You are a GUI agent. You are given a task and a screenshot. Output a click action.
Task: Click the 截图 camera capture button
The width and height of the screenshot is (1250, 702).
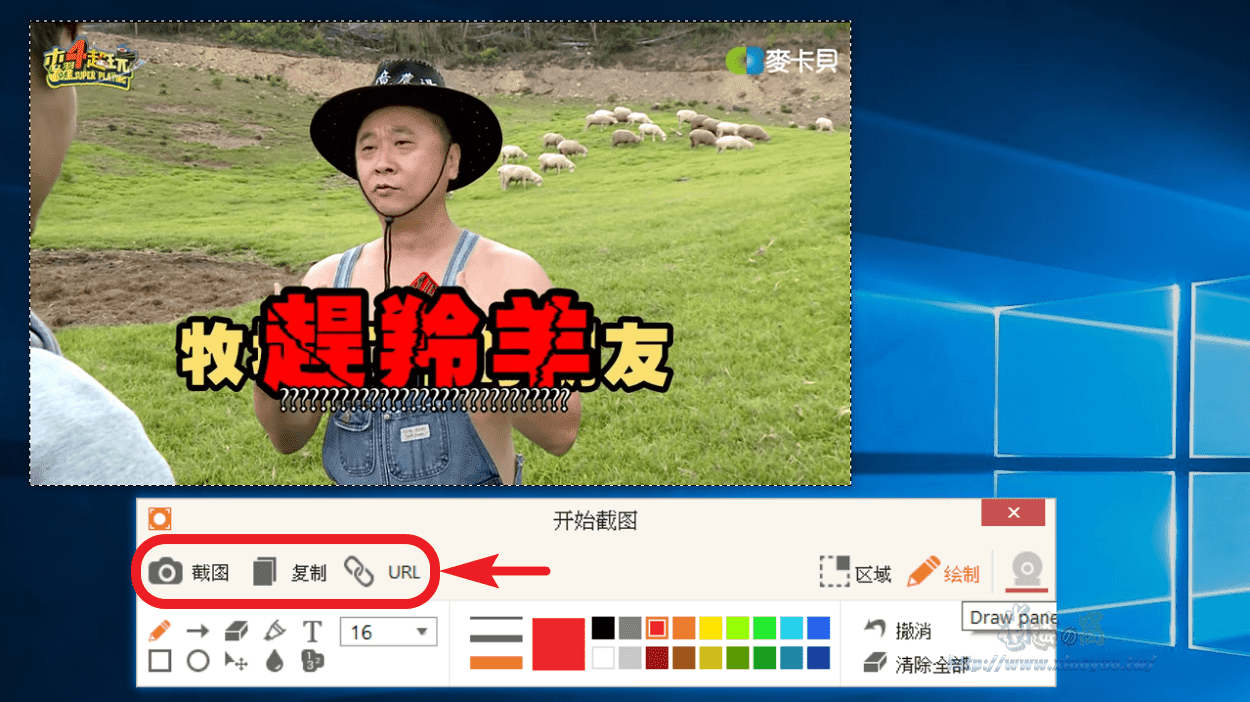click(189, 572)
